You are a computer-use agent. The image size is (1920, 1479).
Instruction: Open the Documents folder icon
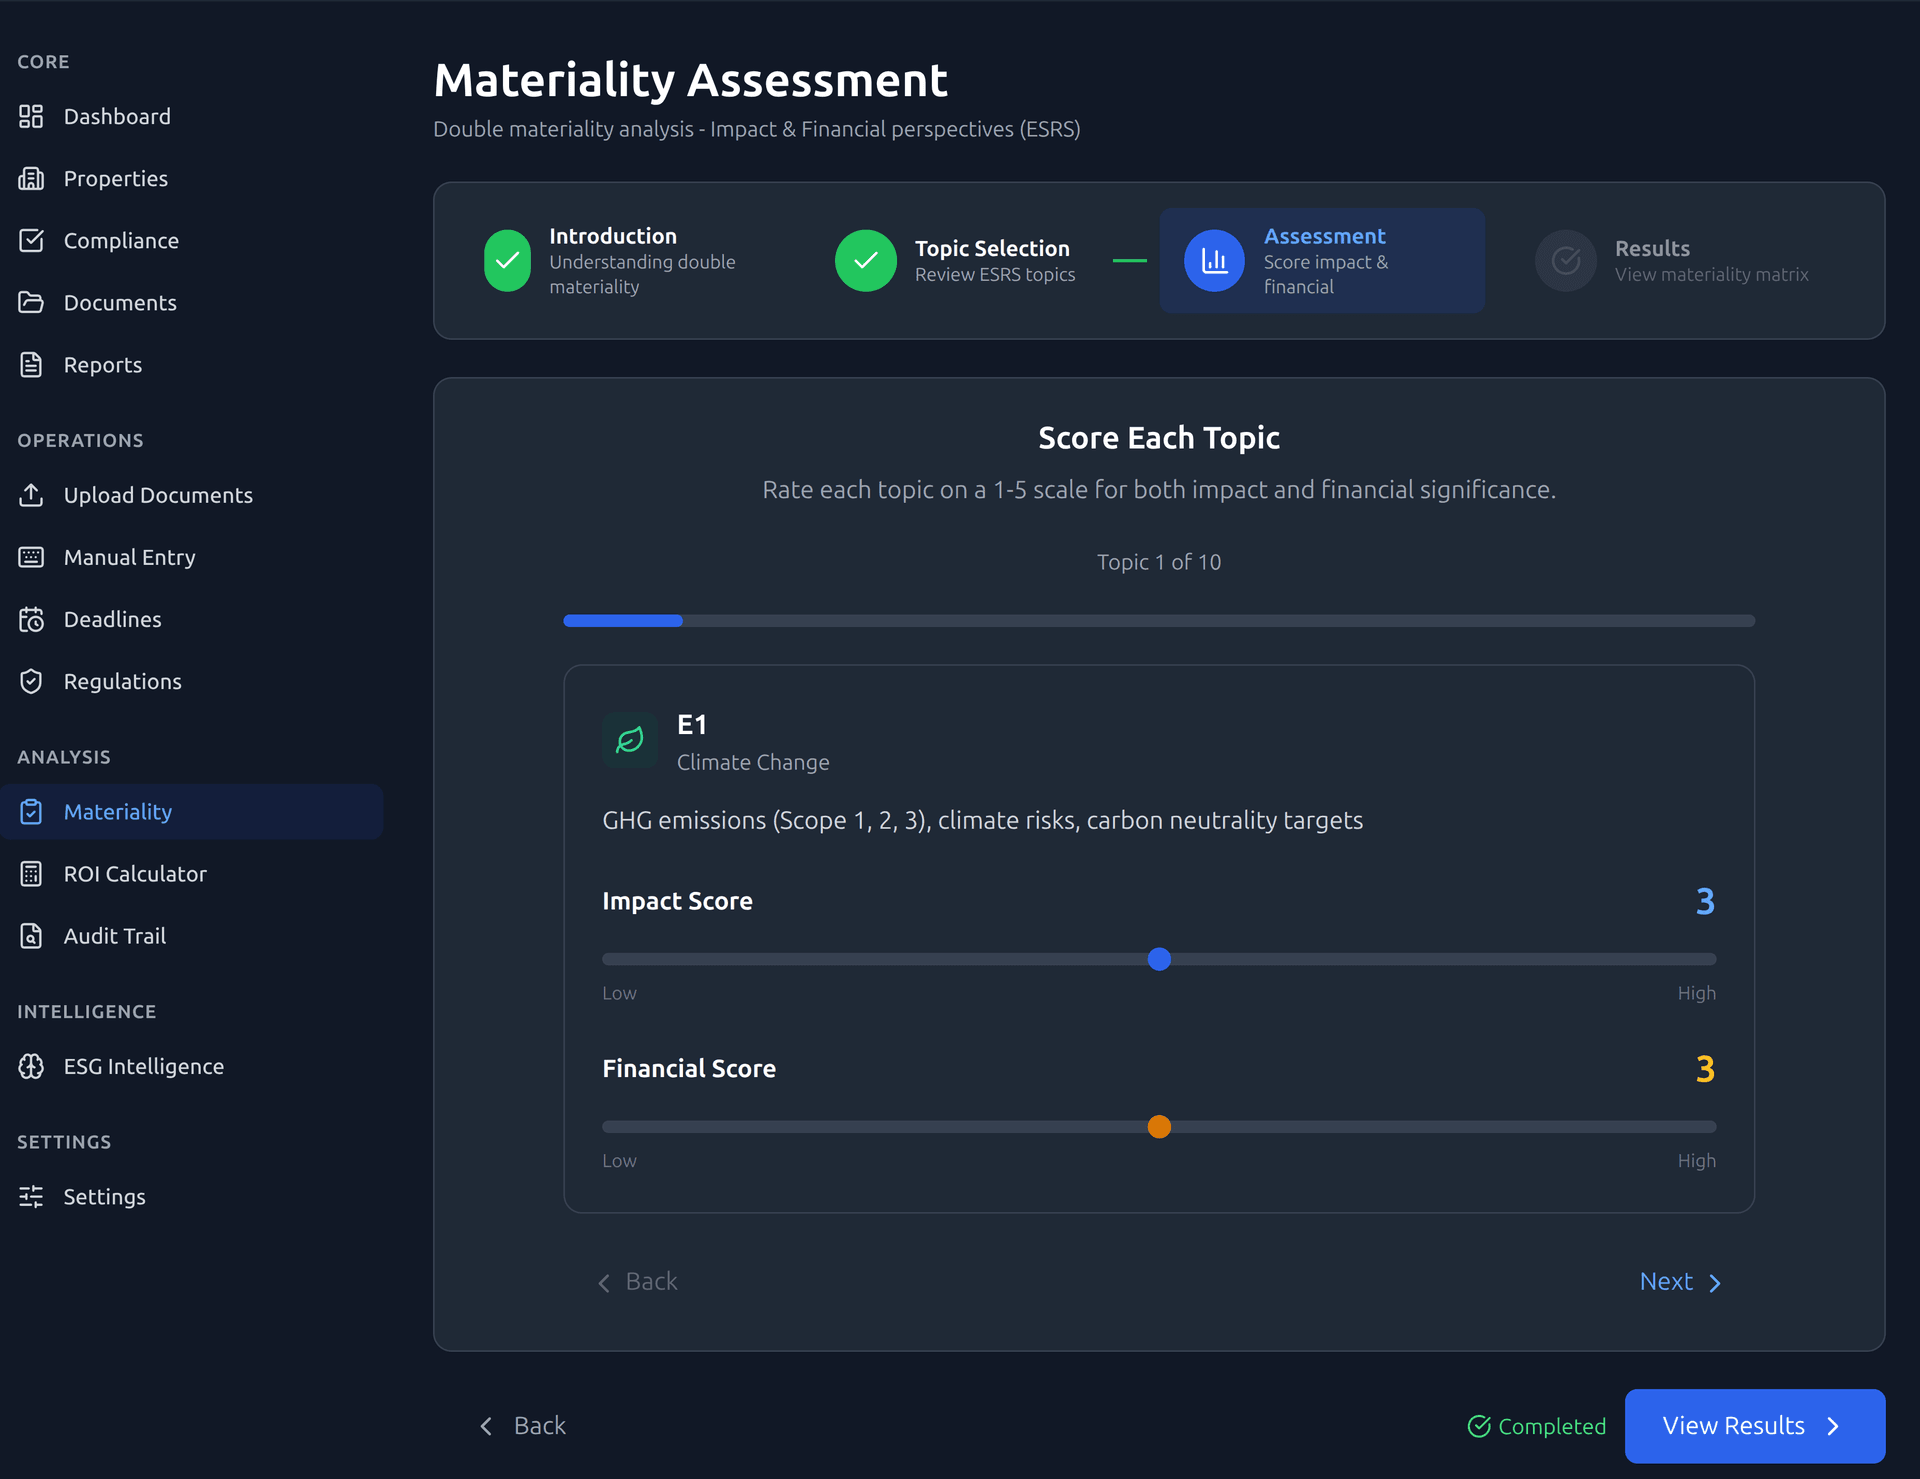(31, 303)
